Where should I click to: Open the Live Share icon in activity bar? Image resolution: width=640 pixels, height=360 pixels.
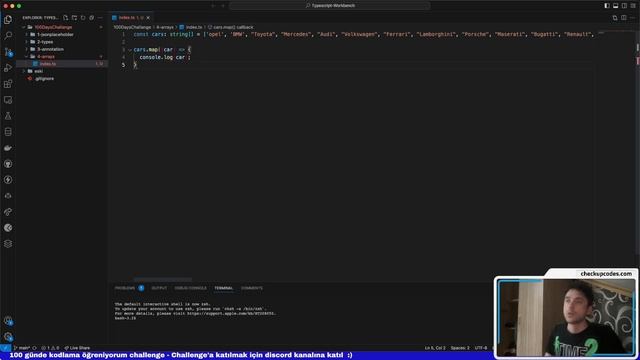pos(8,212)
